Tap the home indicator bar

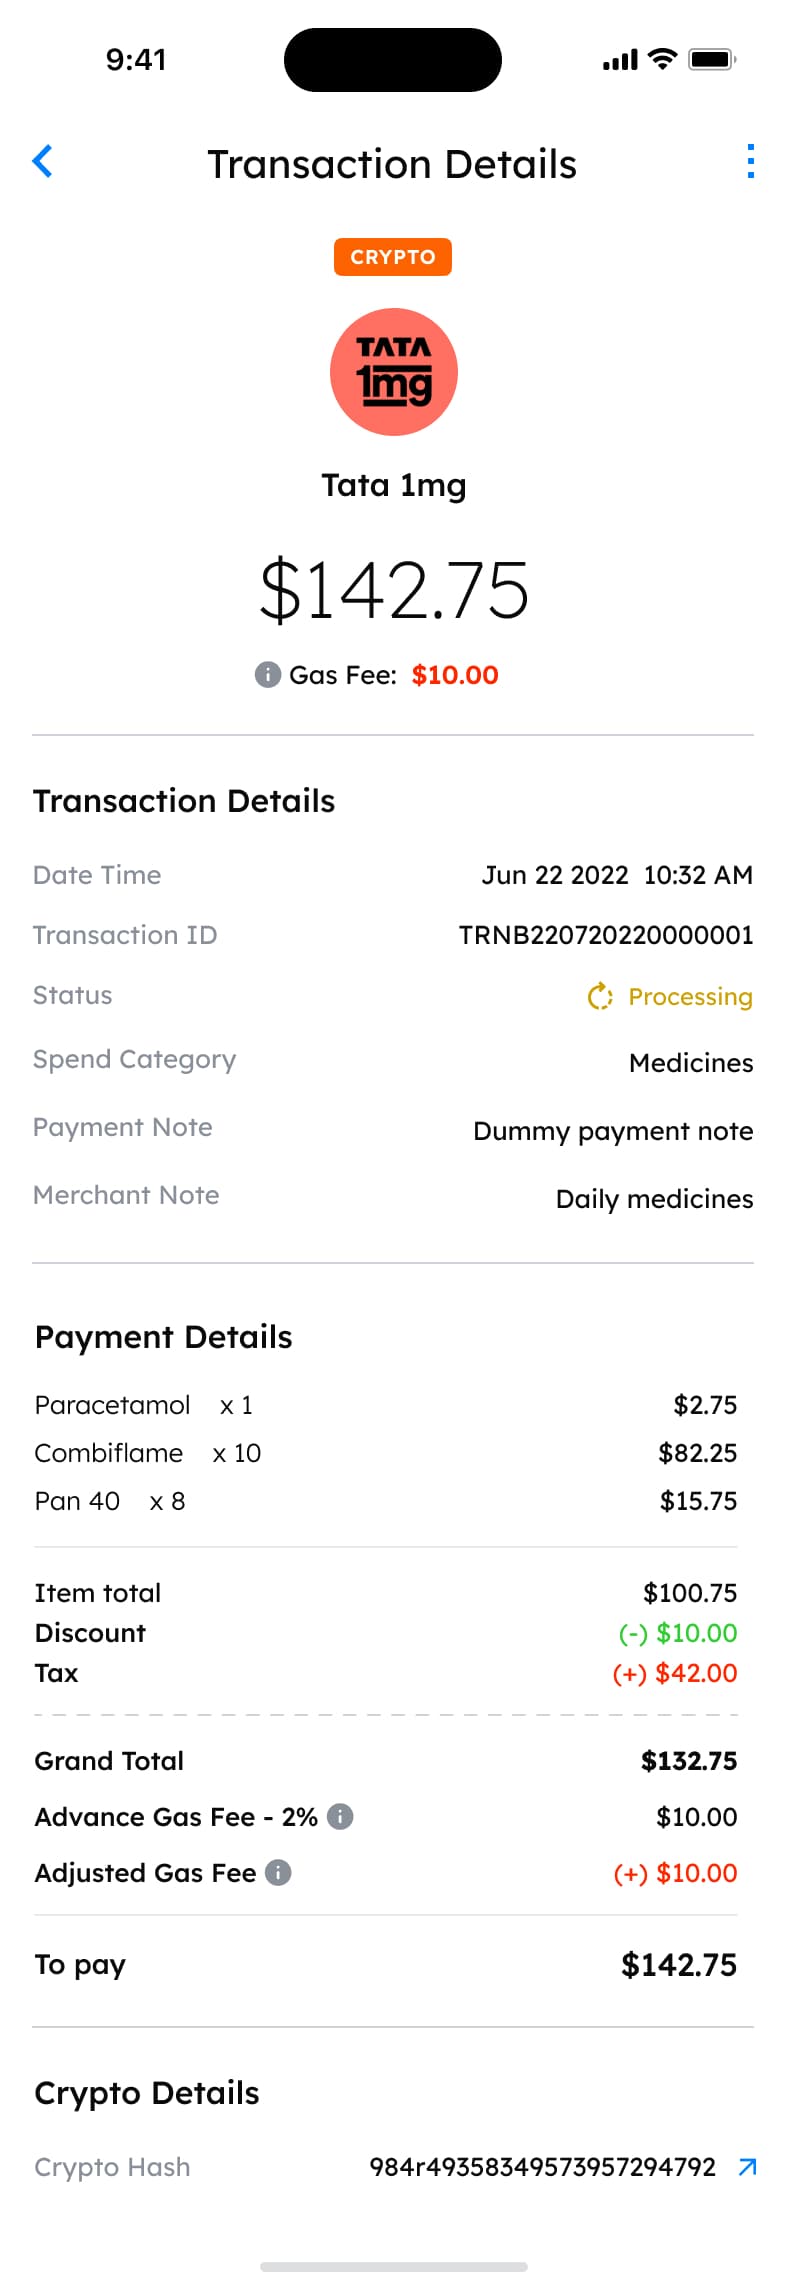(x=394, y=2266)
